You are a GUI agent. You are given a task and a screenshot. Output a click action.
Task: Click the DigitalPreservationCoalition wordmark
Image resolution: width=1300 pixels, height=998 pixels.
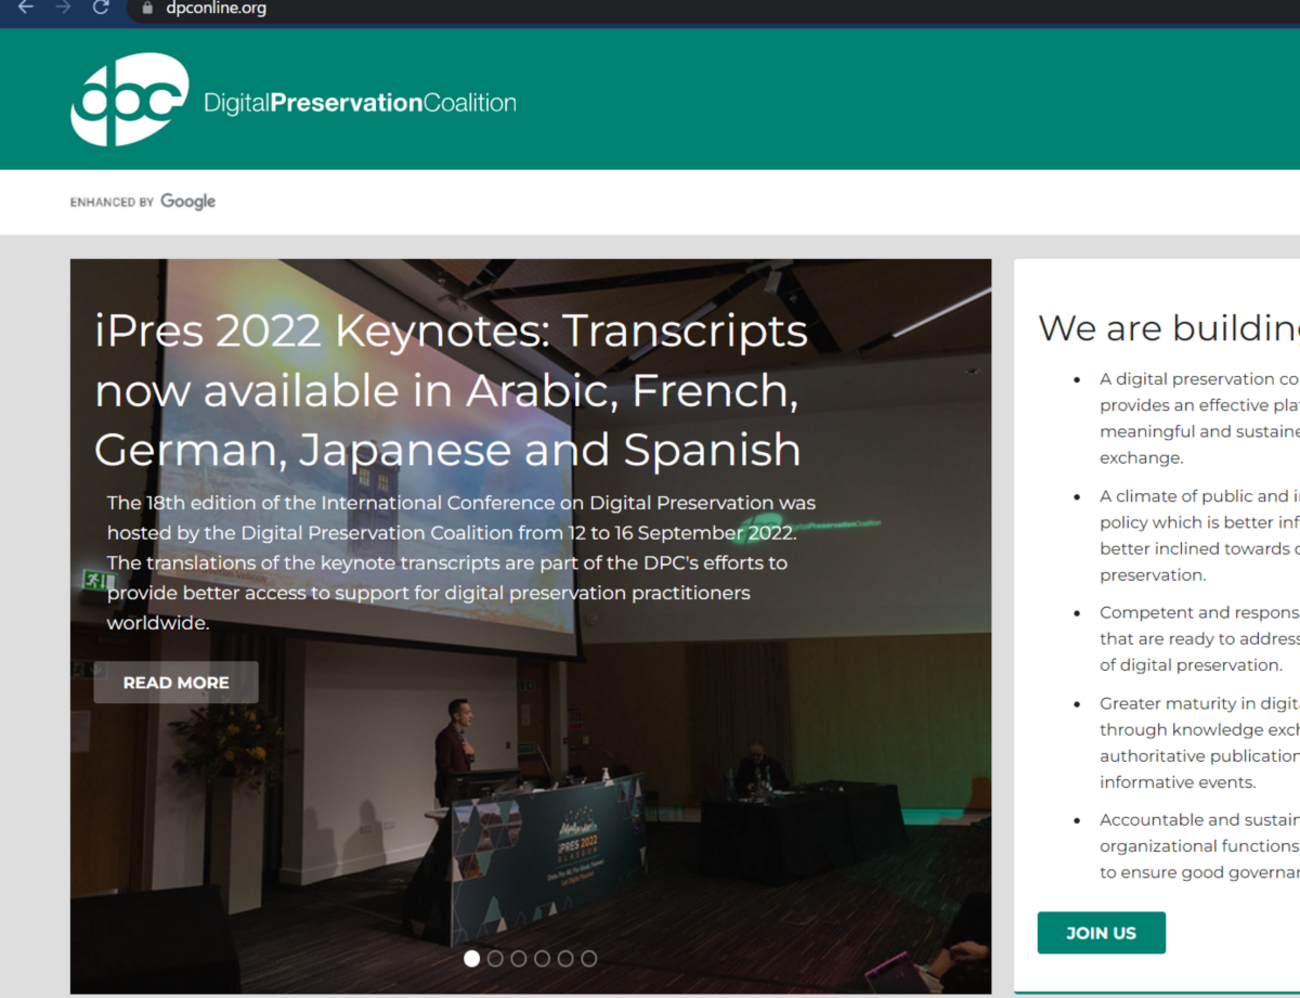pyautogui.click(x=360, y=103)
